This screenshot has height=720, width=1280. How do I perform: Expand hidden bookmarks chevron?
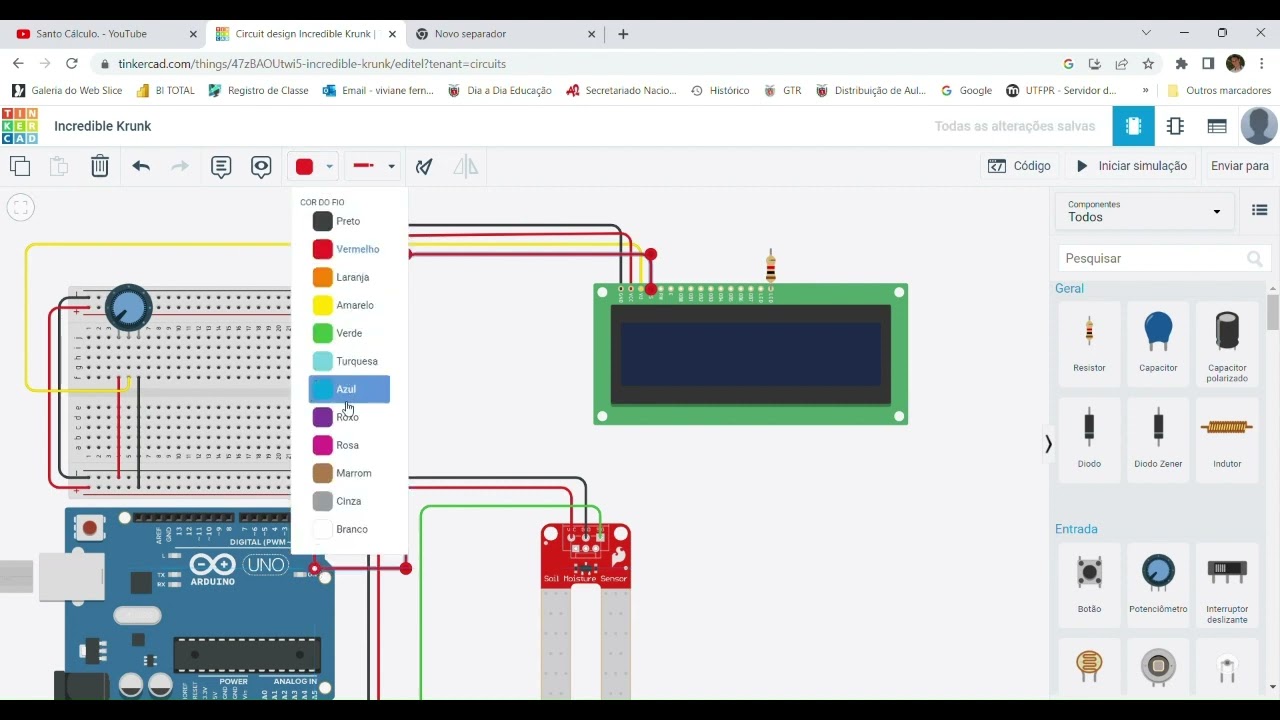coord(1145,90)
